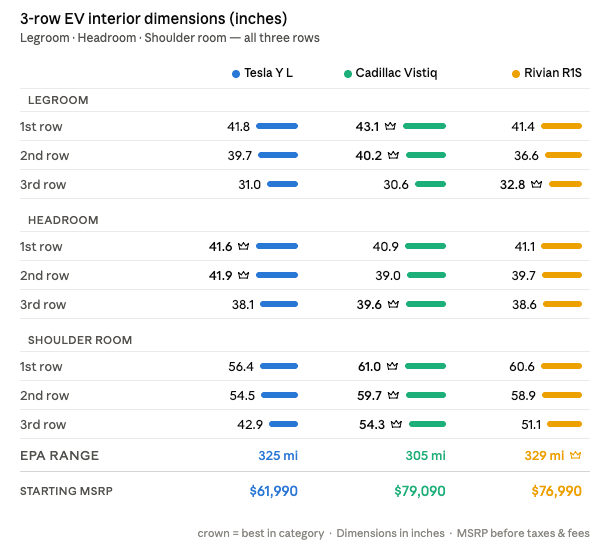Click the "MSRP before taxes & fees" footnote

point(523,533)
